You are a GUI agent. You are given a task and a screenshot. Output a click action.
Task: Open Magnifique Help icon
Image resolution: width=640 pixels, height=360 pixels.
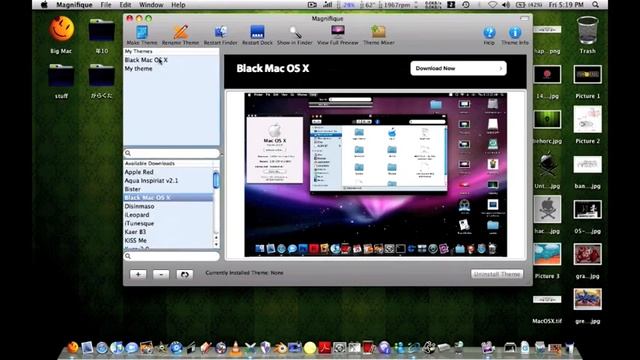[489, 32]
